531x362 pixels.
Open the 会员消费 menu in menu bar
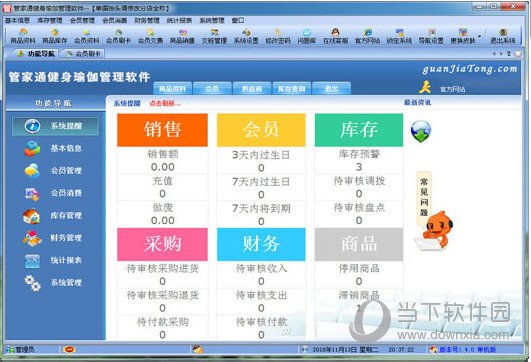tap(115, 20)
